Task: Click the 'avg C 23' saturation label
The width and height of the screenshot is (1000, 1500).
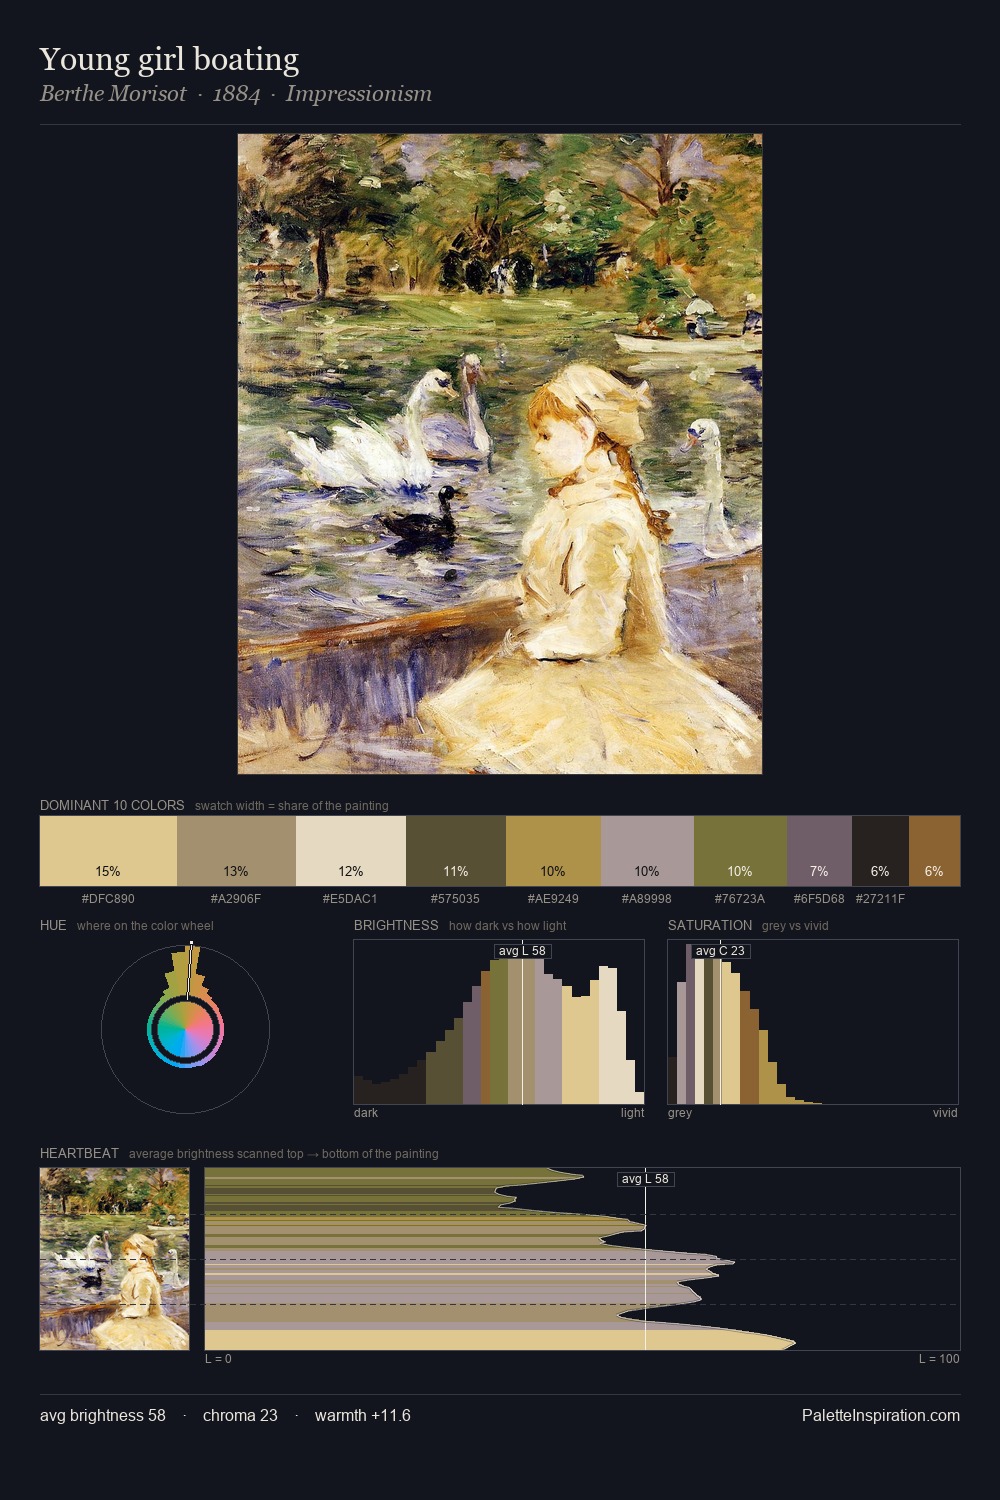Action: [720, 951]
